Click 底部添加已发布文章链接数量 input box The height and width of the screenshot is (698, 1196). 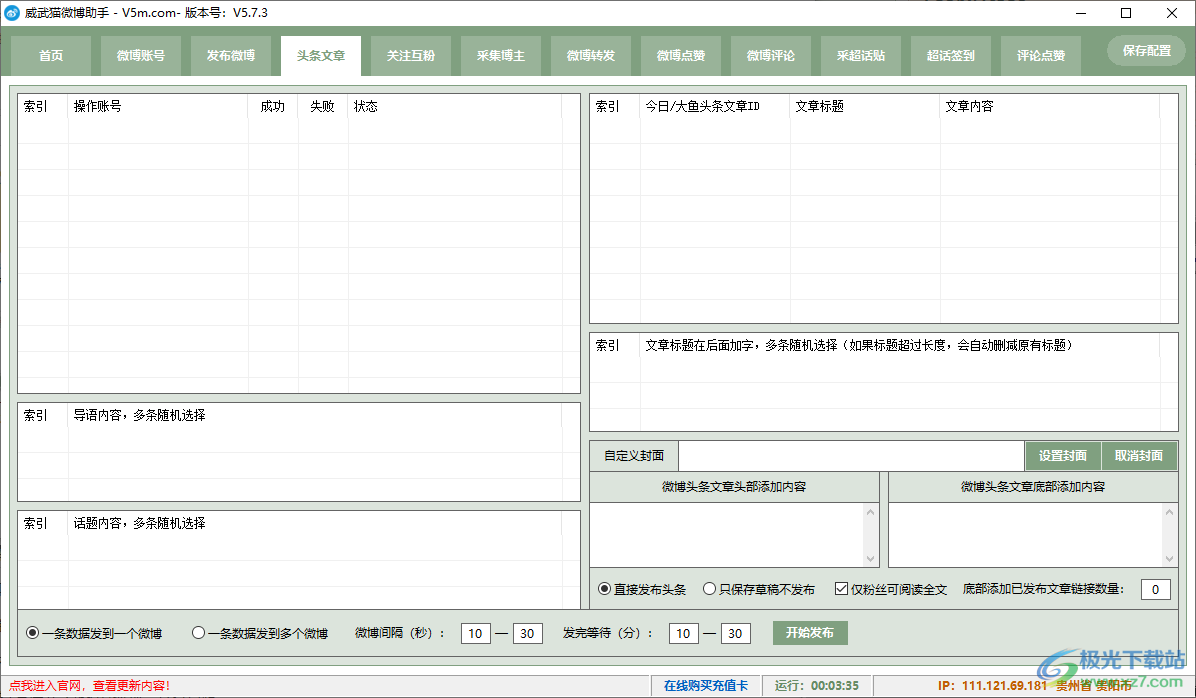pyautogui.click(x=1156, y=589)
